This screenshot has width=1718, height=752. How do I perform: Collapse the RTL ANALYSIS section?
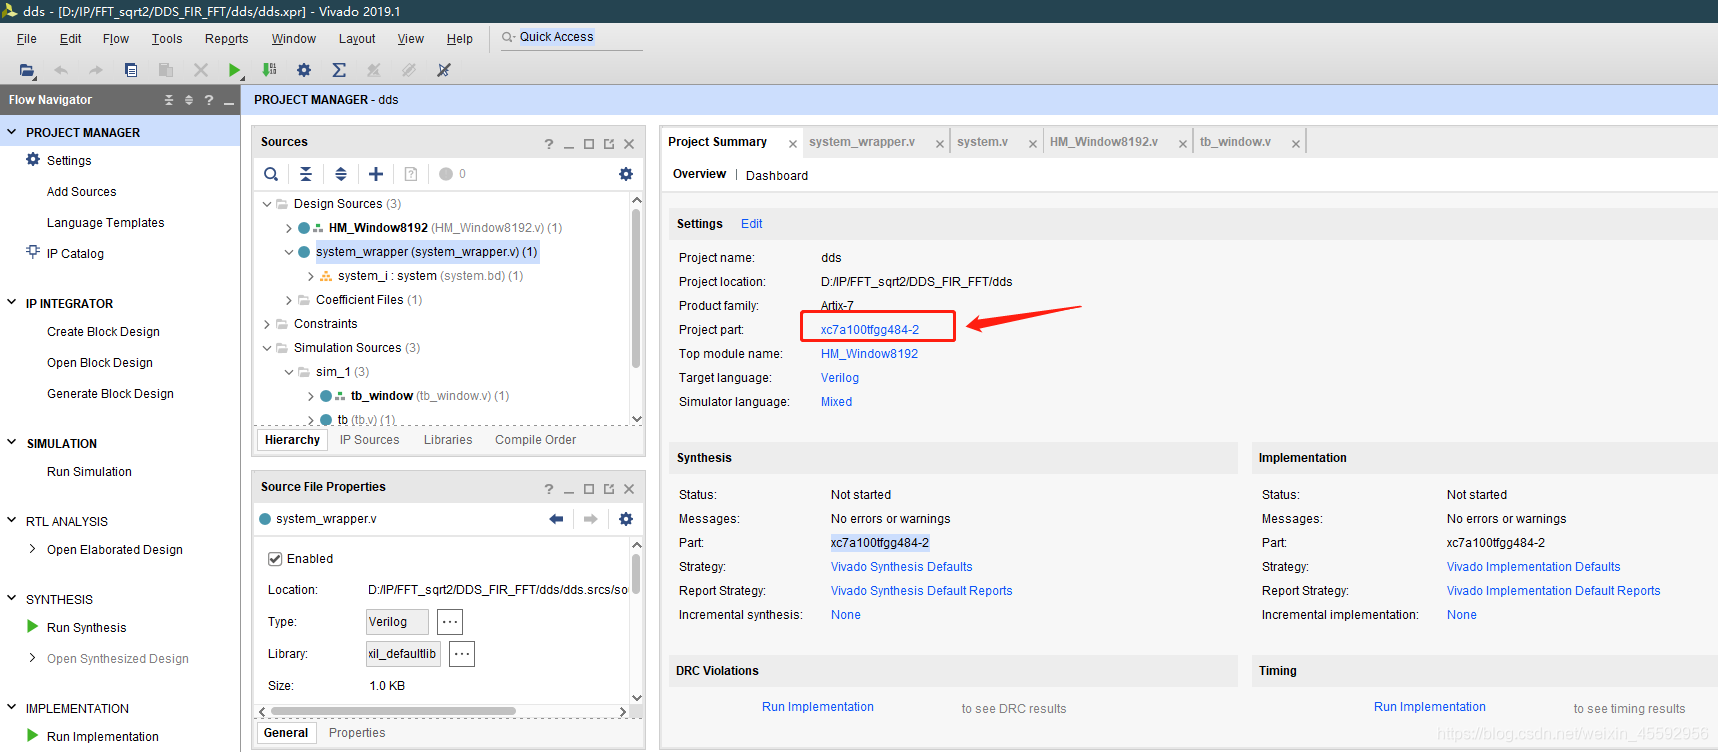(x=12, y=521)
